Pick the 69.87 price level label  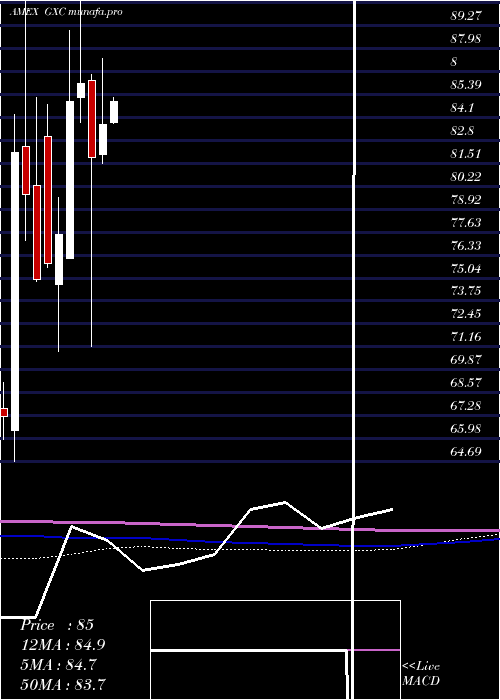tap(466, 360)
